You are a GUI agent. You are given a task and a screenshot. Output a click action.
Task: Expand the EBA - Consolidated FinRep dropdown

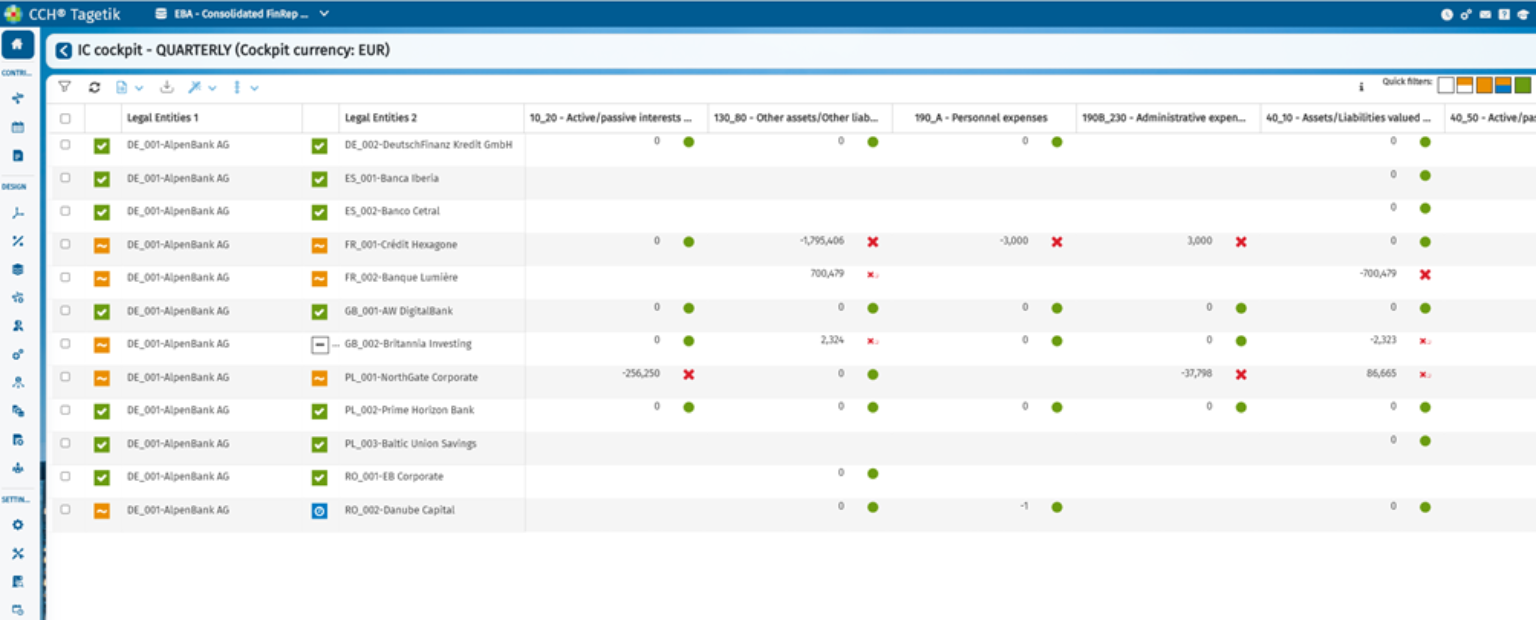(323, 14)
